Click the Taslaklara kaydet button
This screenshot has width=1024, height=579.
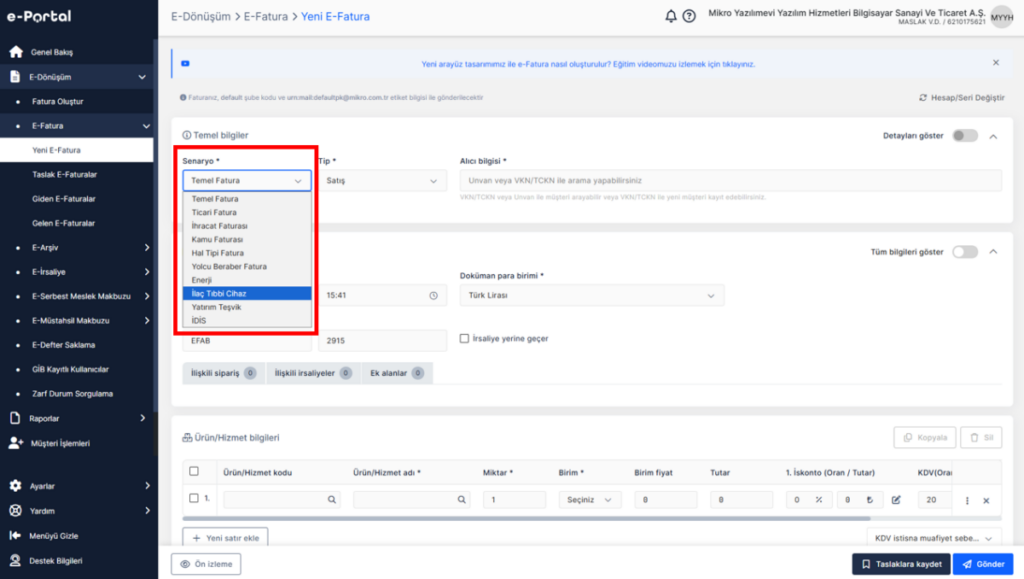(901, 564)
